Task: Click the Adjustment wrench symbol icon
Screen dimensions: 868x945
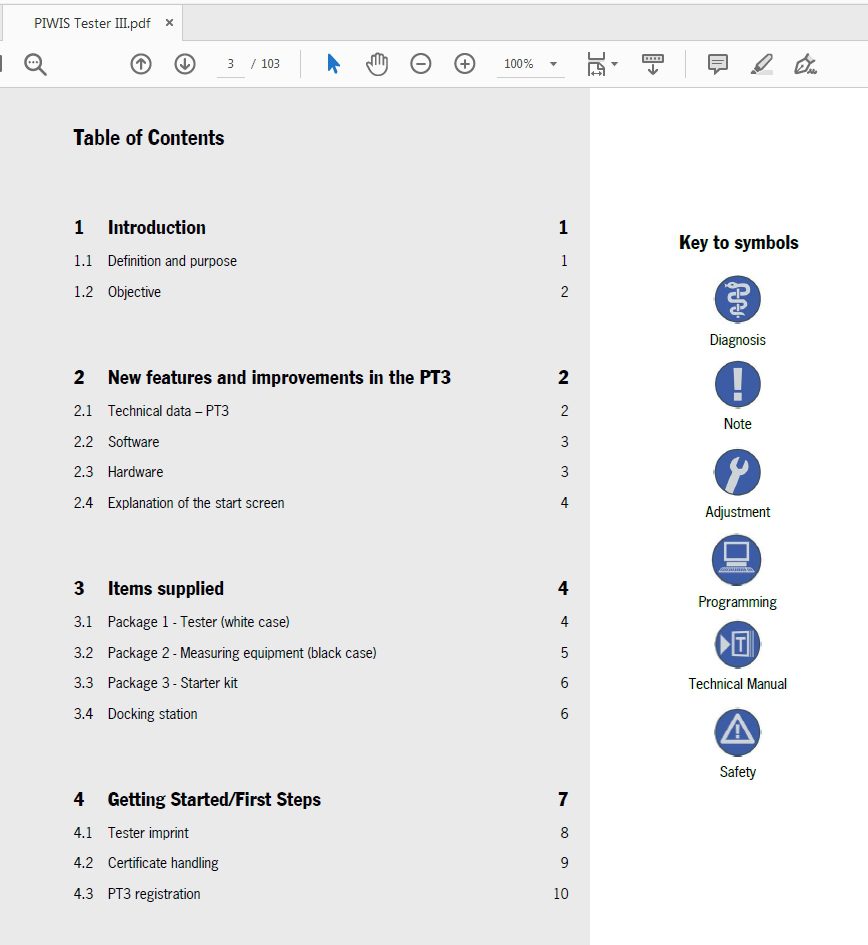Action: click(738, 472)
